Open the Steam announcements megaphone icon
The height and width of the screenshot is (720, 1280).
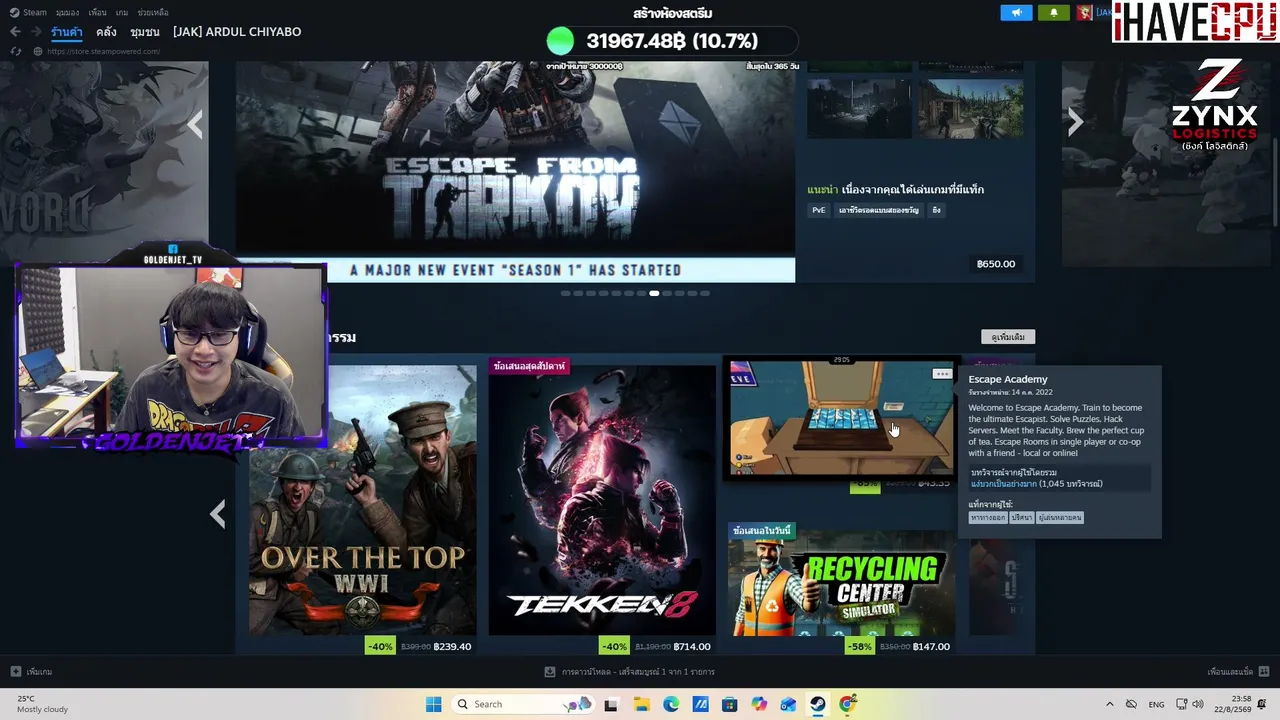tap(1016, 13)
